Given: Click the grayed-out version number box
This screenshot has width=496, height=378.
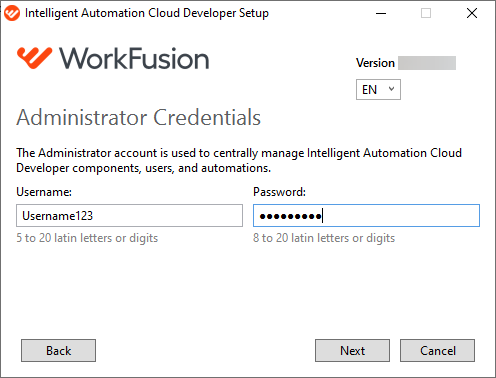Looking at the screenshot, I should tap(427, 63).
